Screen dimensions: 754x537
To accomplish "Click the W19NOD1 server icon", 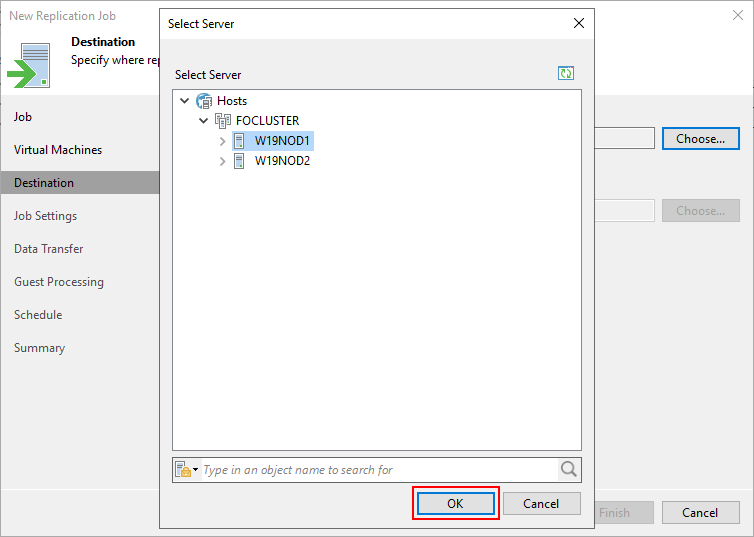I will 239,141.
